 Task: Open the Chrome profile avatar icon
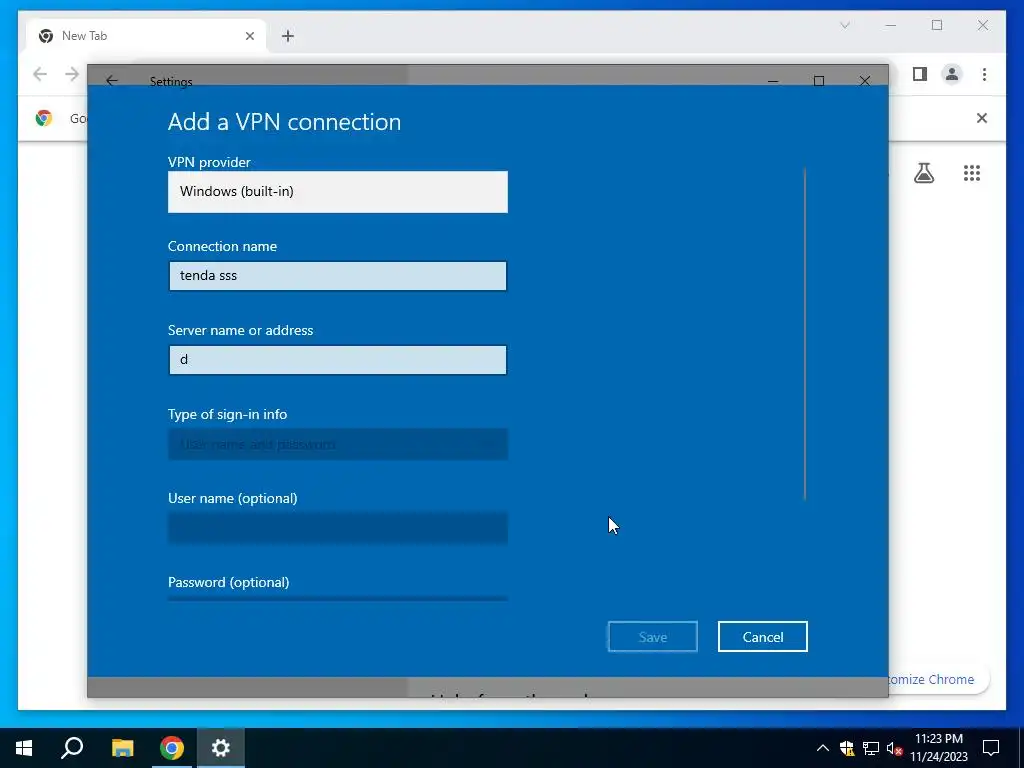(x=952, y=74)
